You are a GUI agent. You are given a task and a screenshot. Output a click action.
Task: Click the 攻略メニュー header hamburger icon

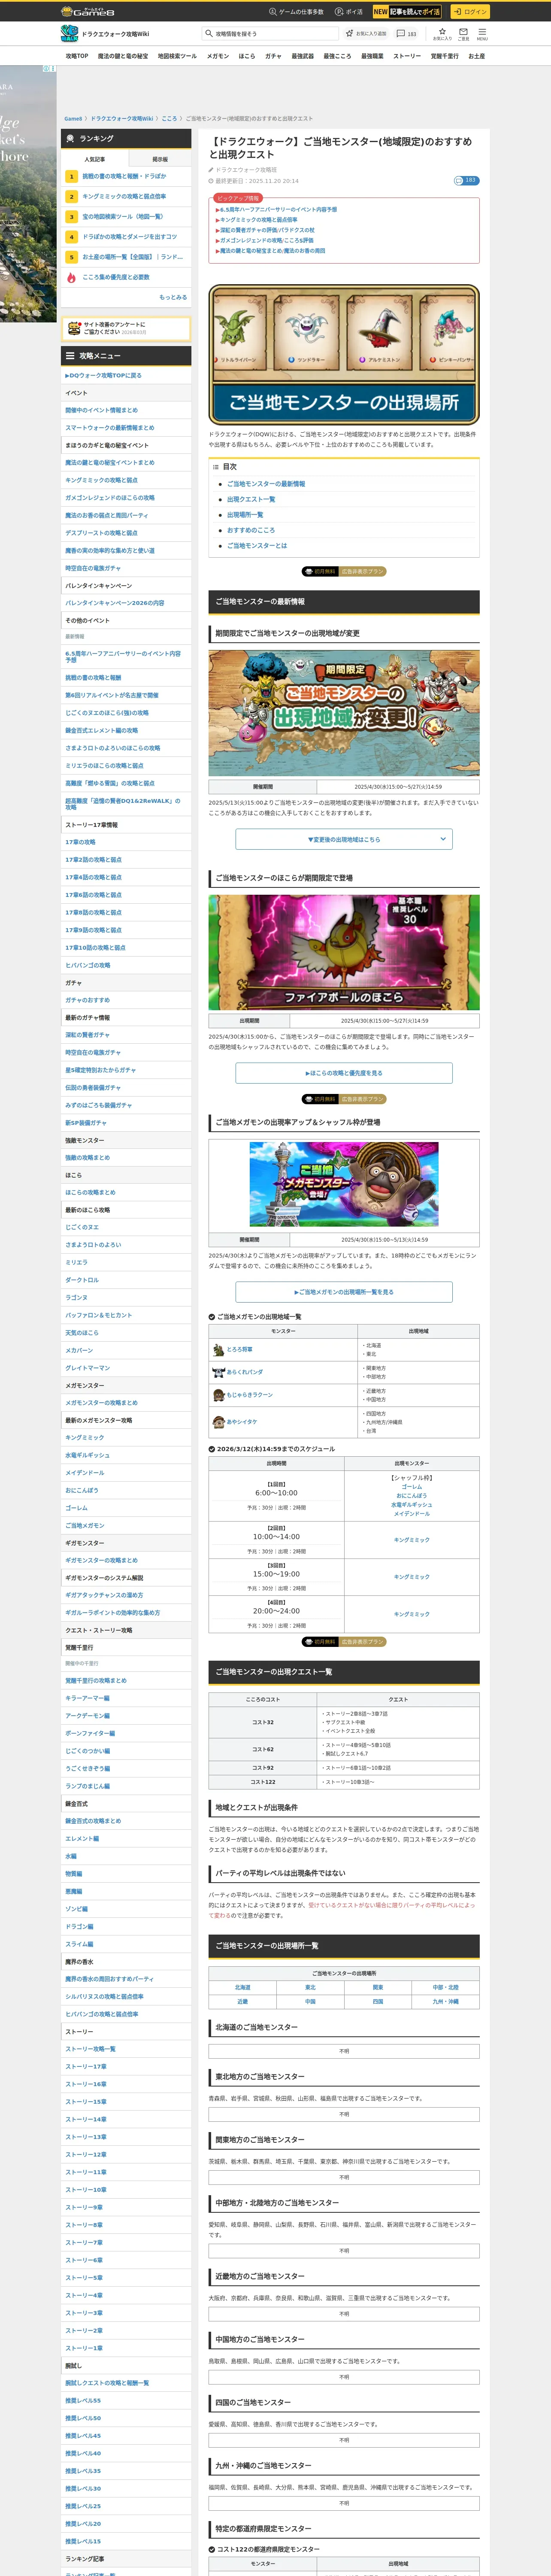coord(69,355)
